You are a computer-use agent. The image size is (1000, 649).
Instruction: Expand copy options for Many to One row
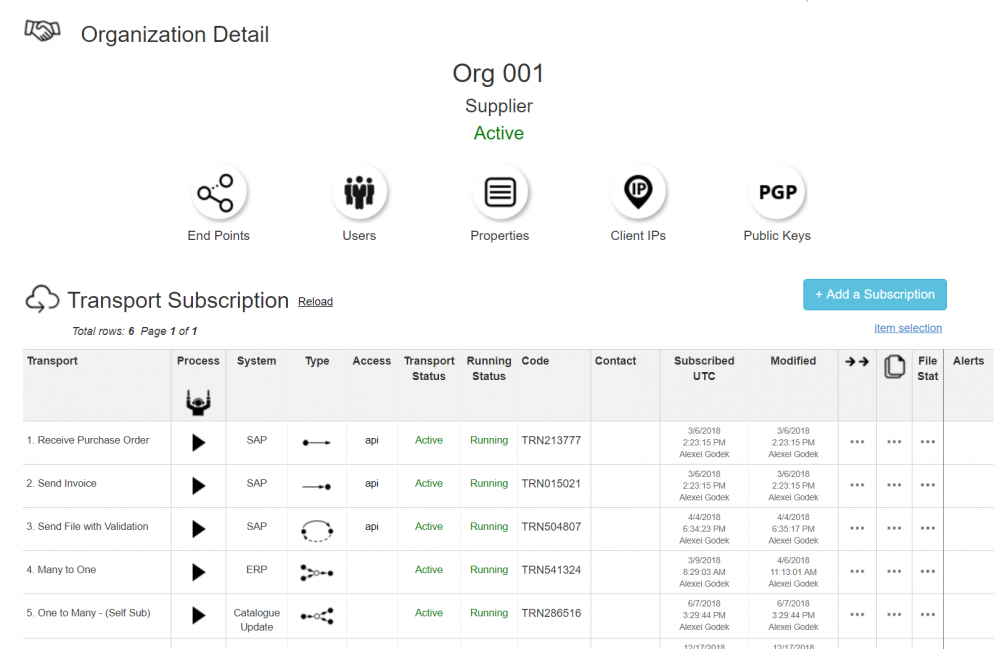894,571
